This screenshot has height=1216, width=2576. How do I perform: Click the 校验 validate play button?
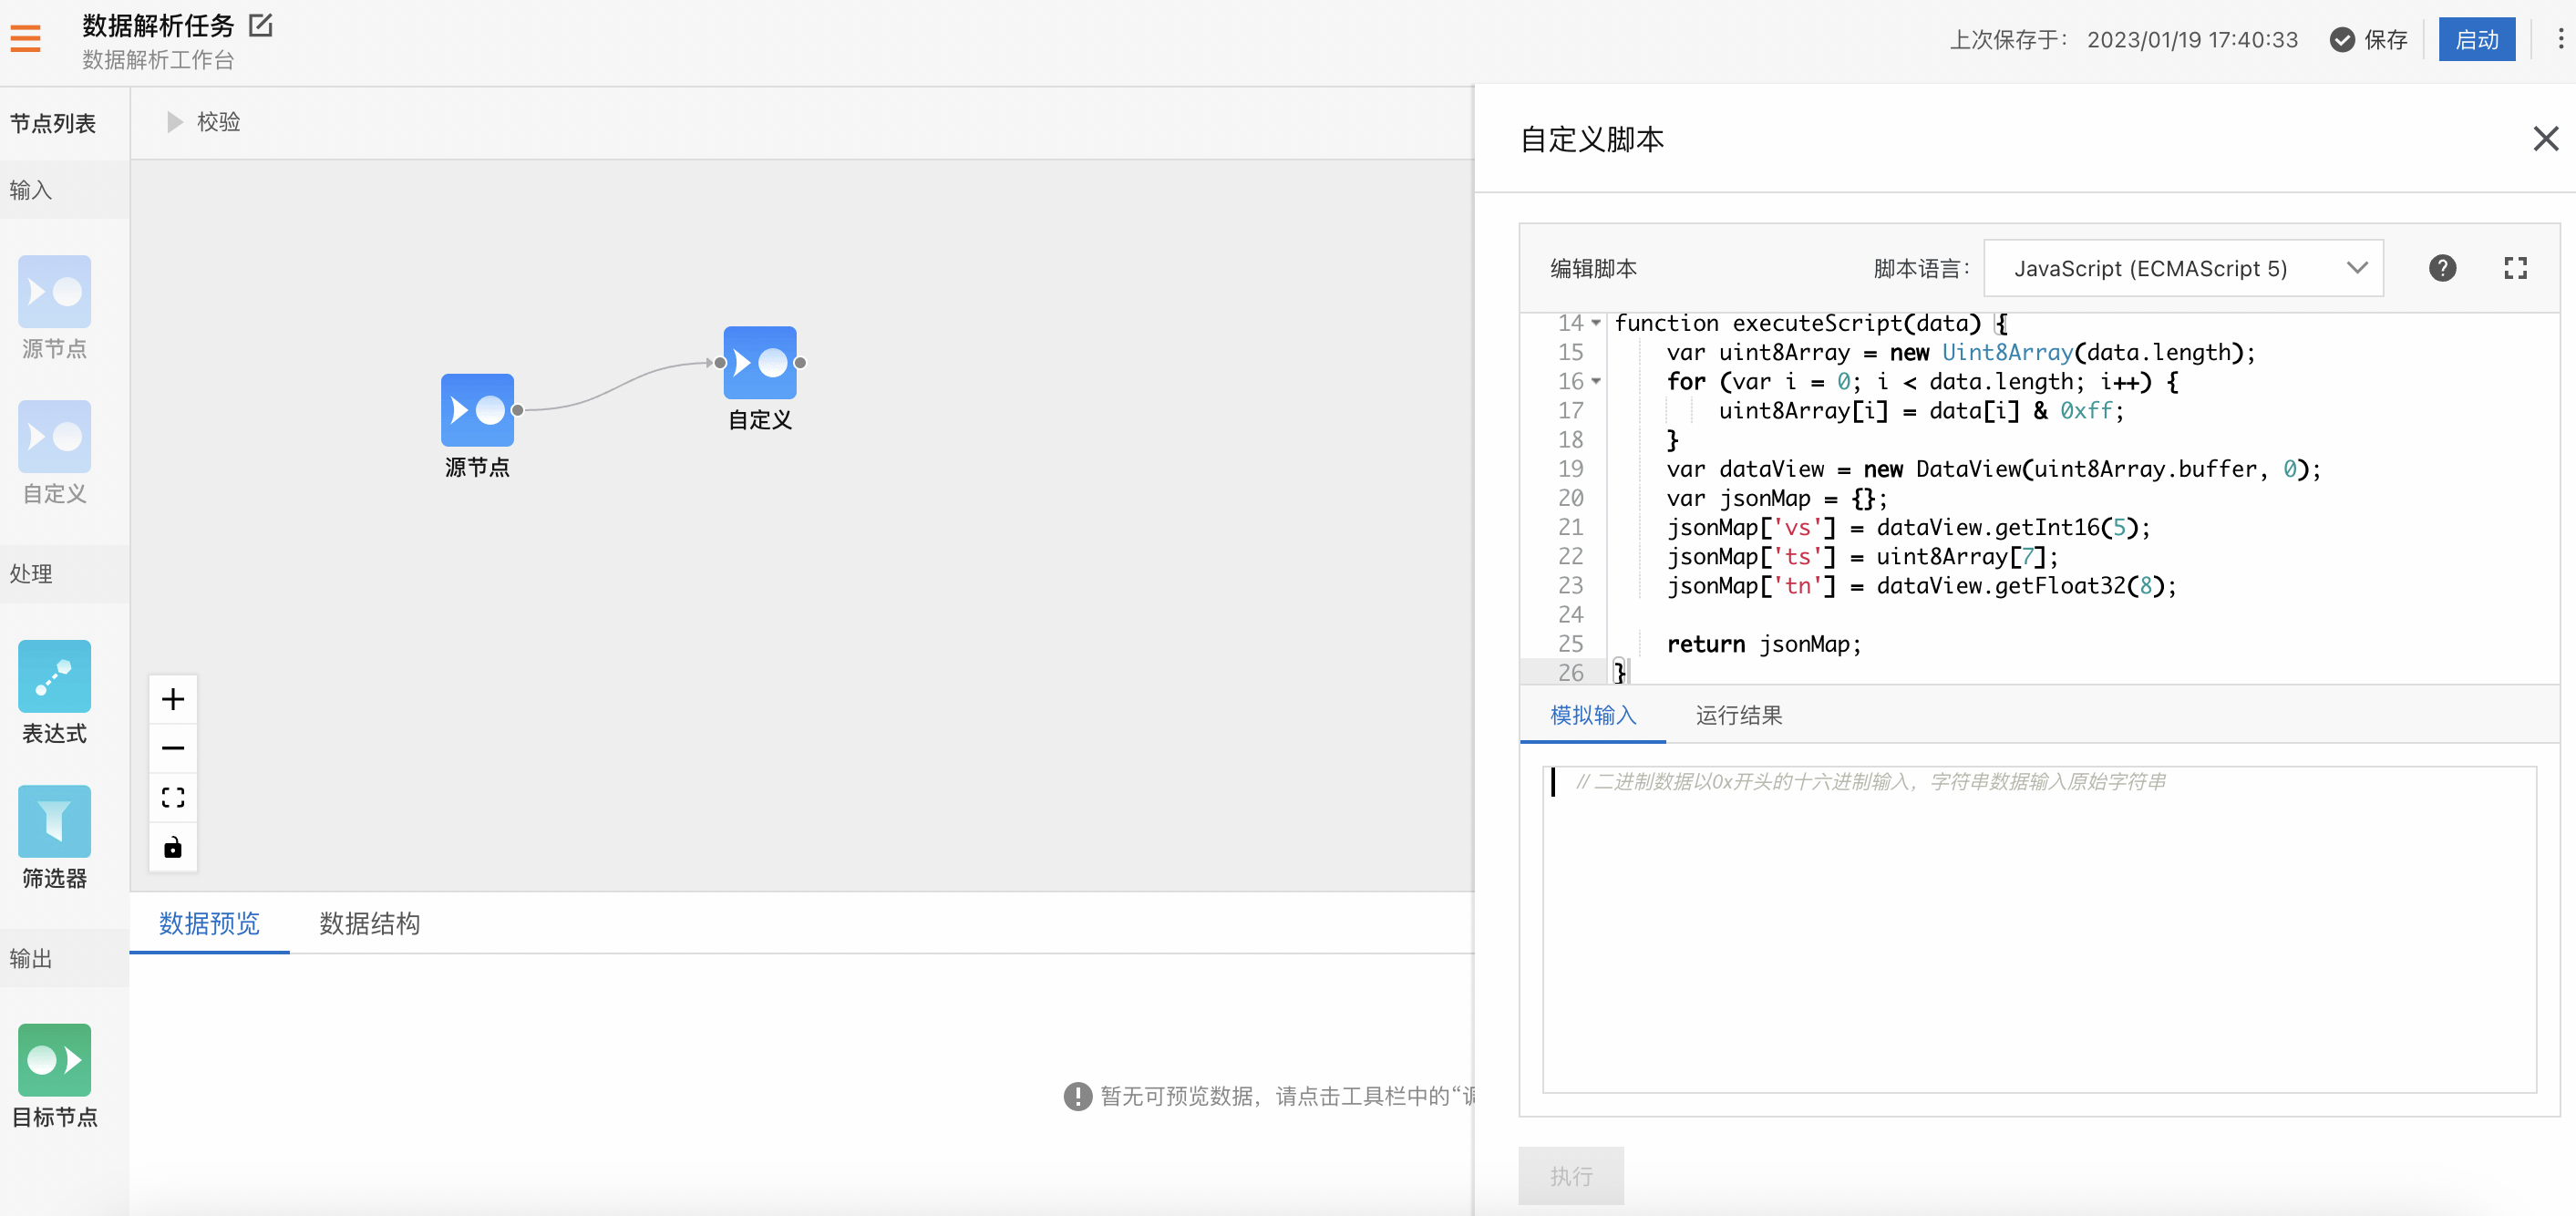point(204,122)
